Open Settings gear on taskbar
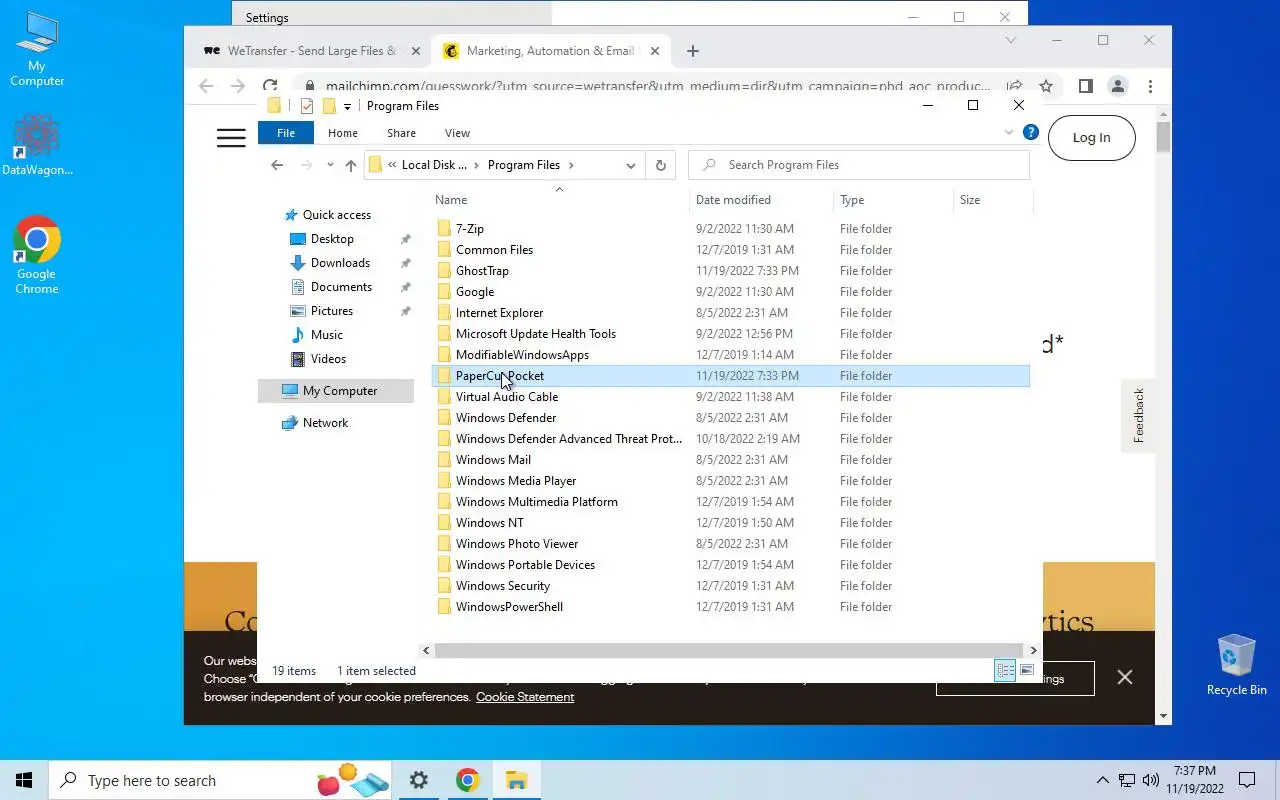Image resolution: width=1280 pixels, height=800 pixels. (419, 780)
